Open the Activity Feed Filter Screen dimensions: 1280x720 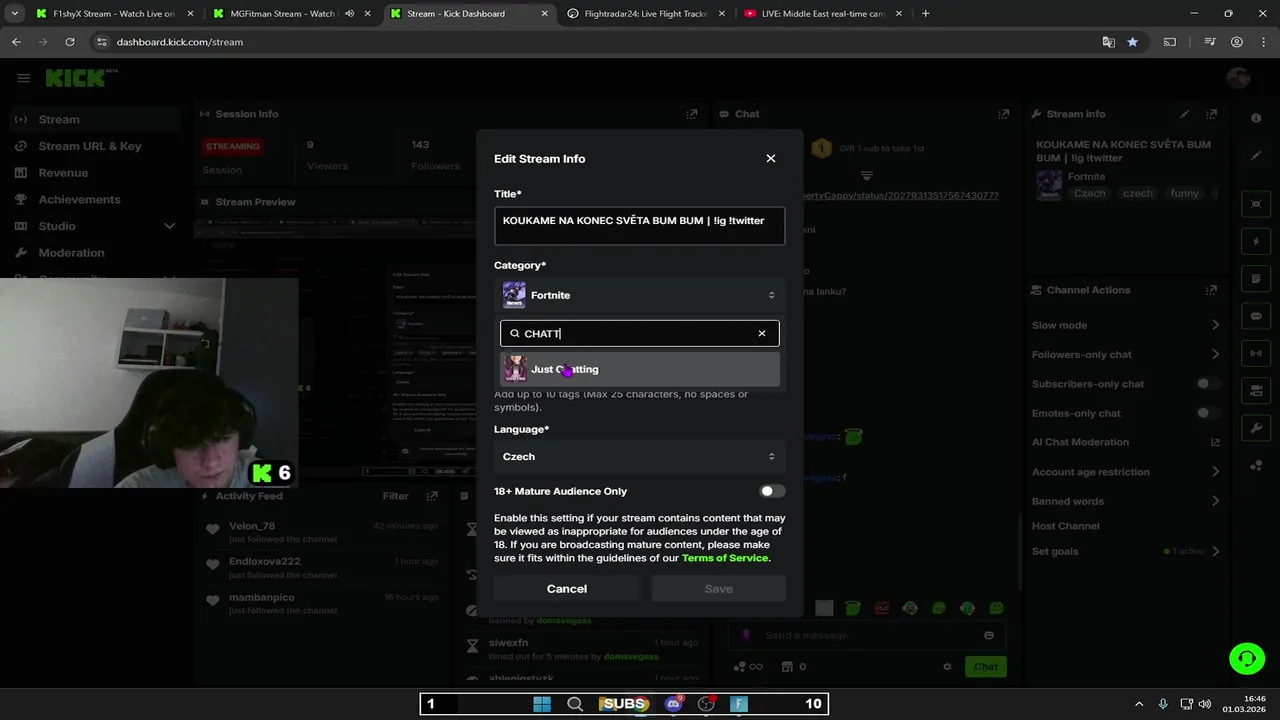tap(396, 496)
